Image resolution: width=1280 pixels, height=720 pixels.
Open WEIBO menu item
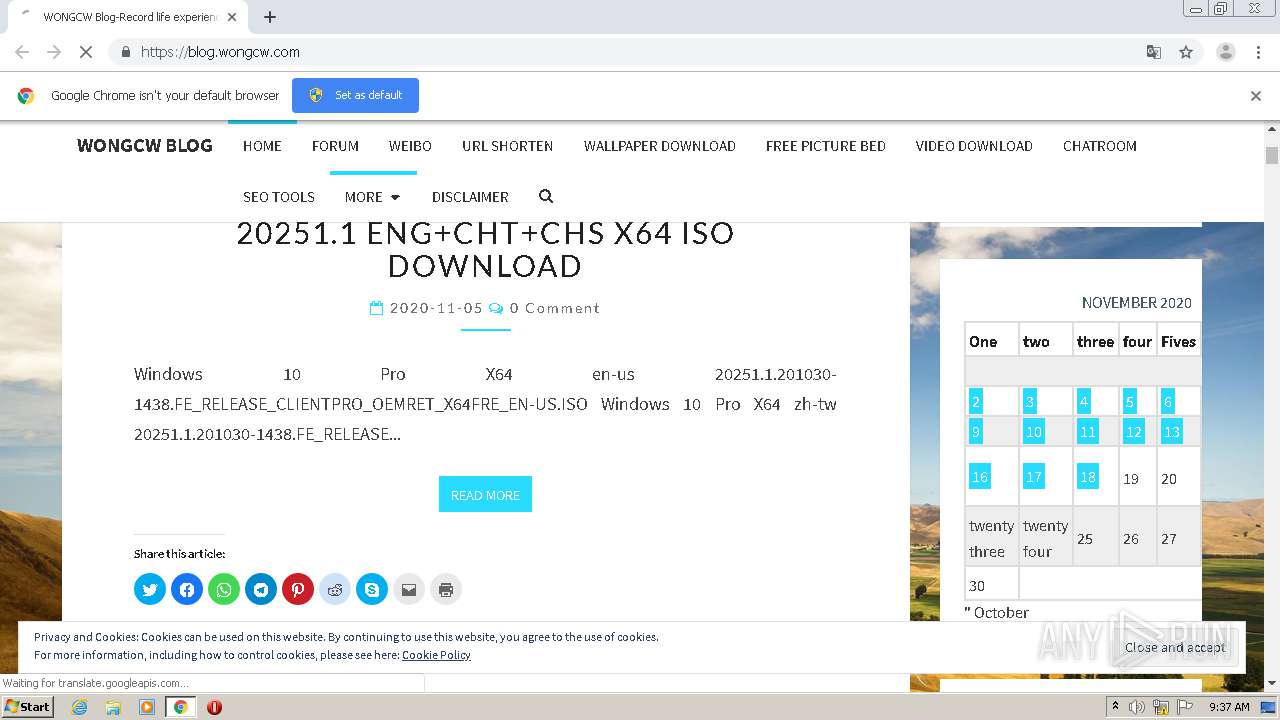[x=410, y=146]
